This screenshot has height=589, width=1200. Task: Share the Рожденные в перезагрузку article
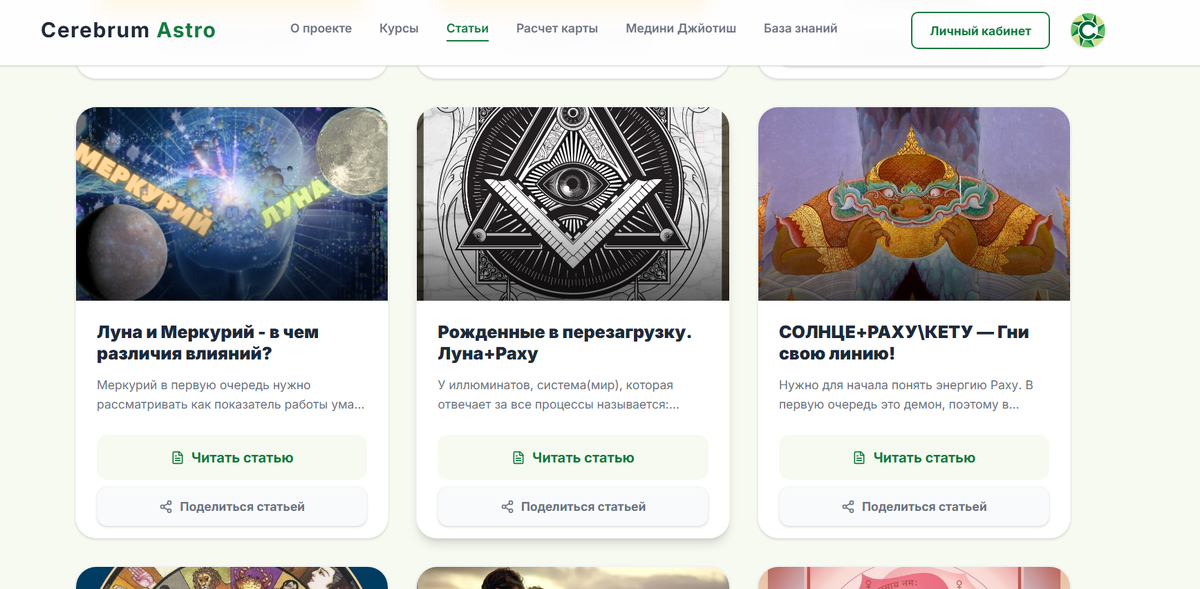[573, 507]
